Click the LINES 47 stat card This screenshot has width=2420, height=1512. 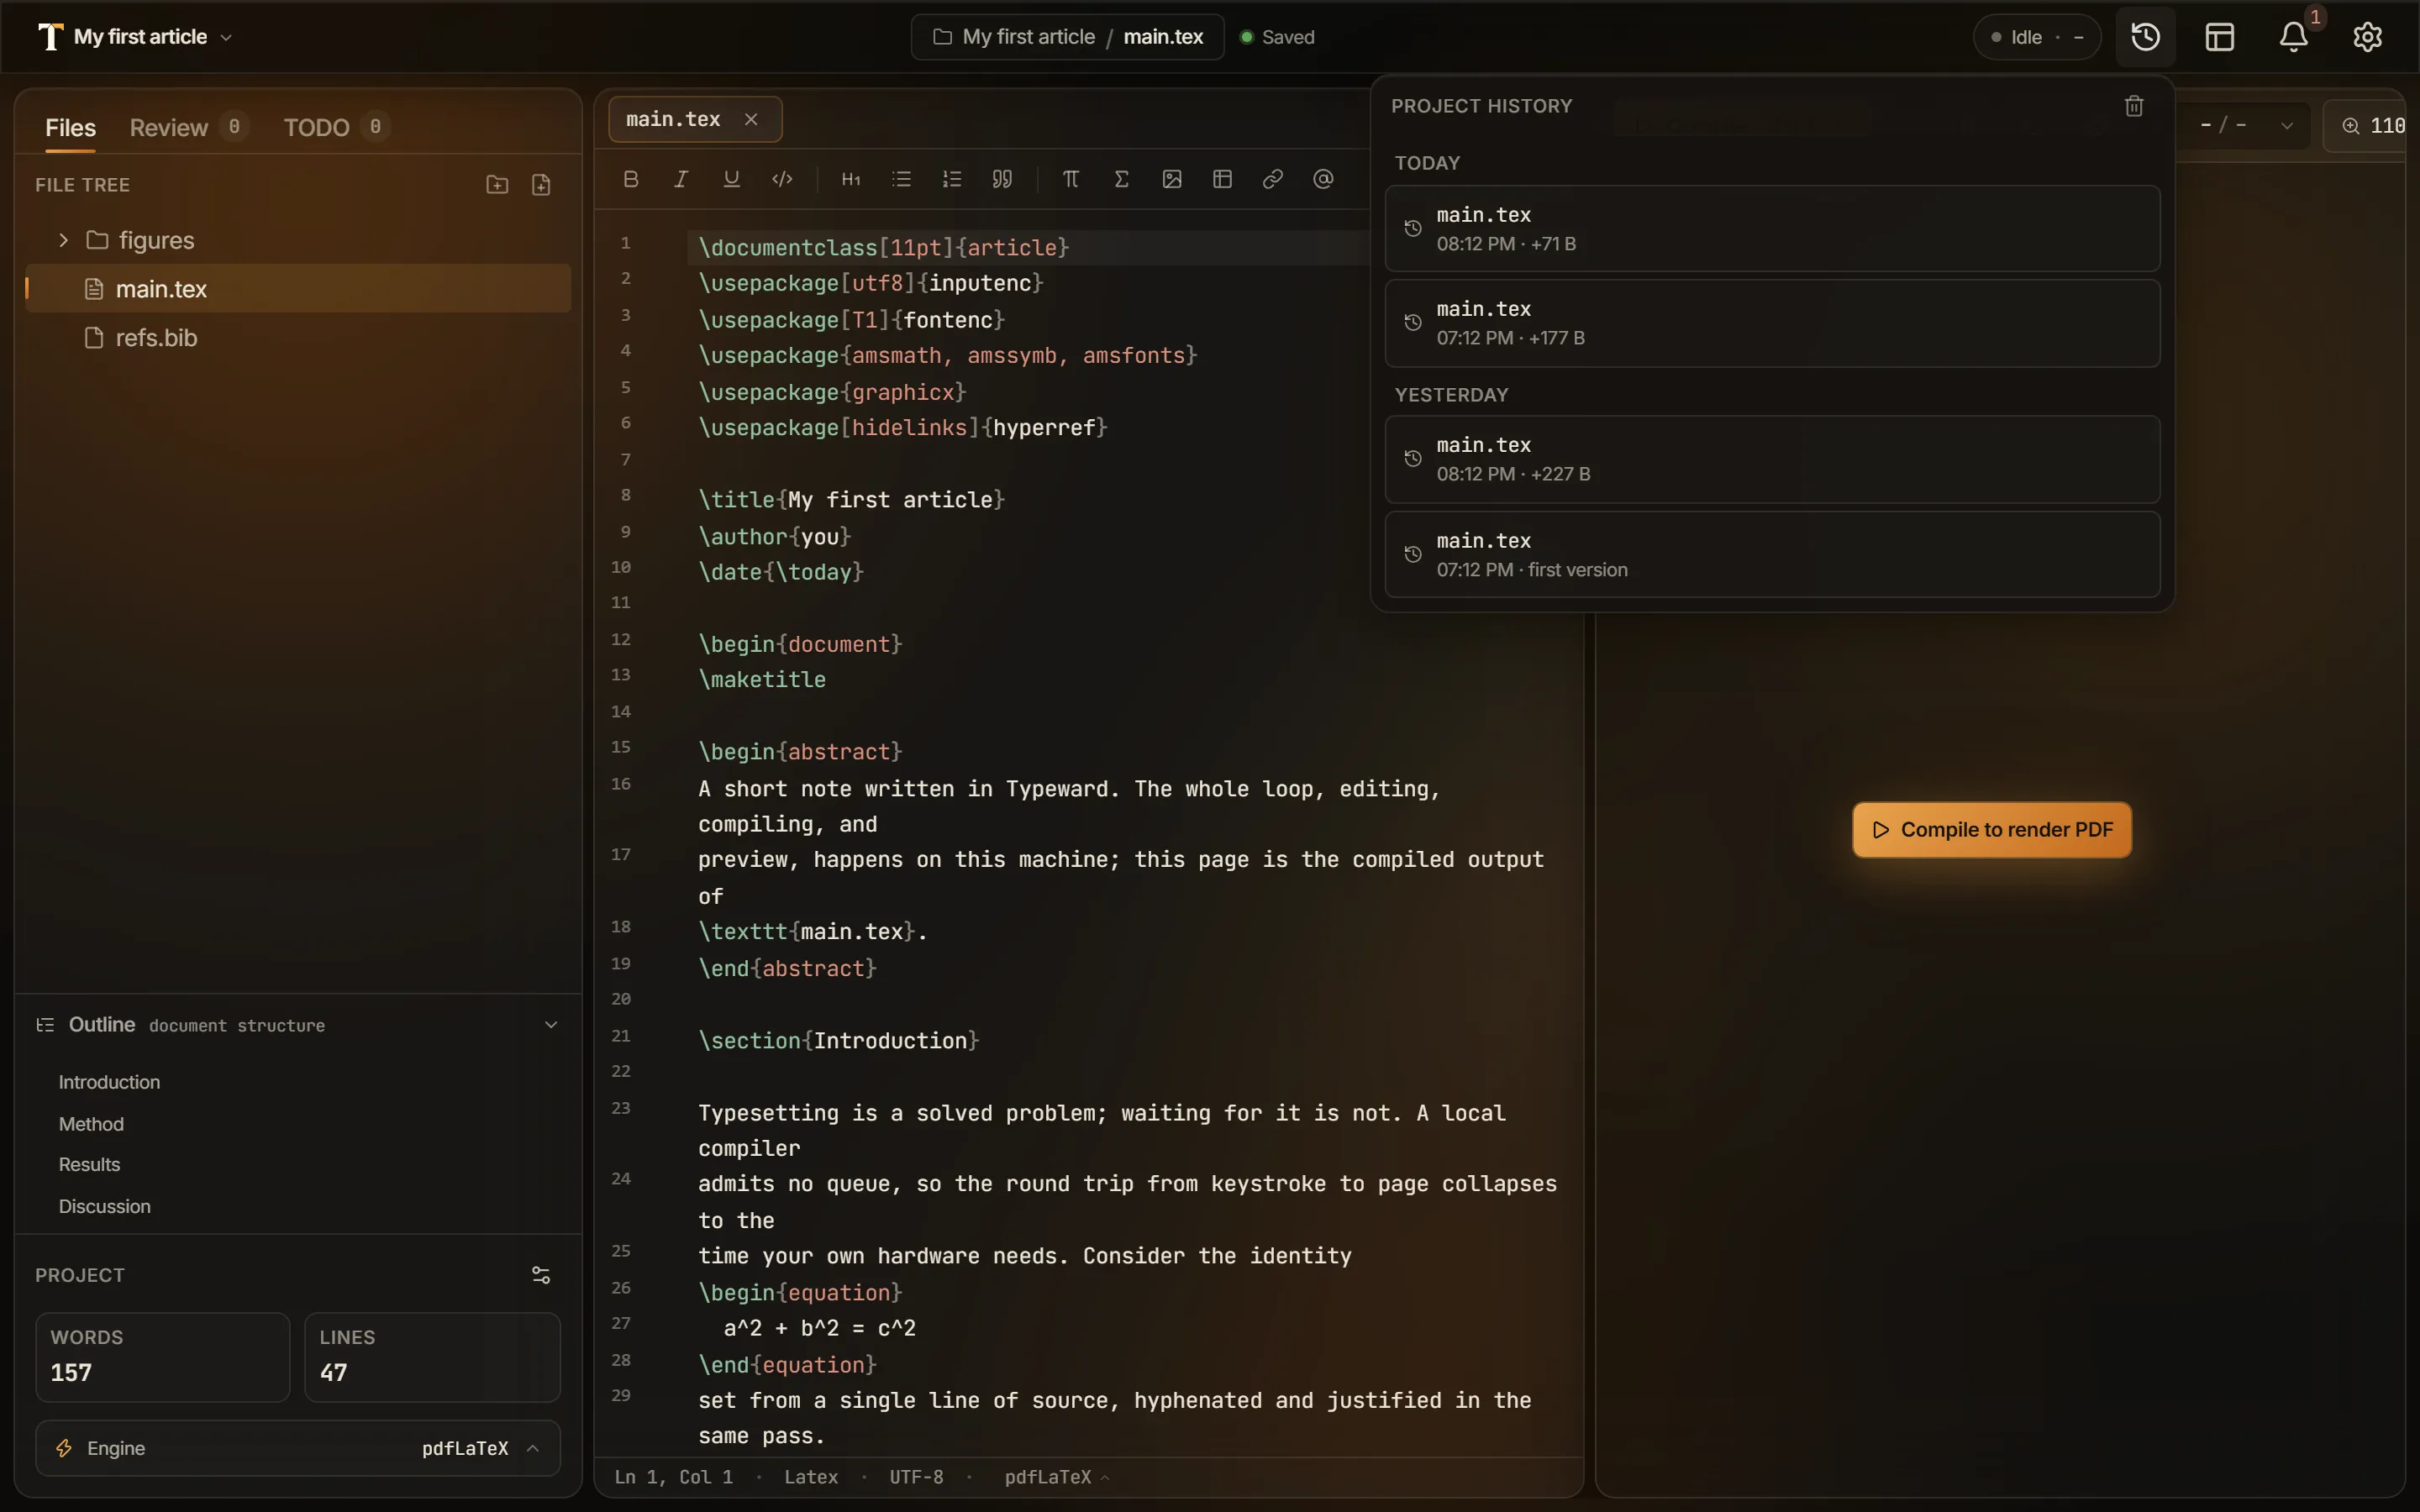click(432, 1357)
